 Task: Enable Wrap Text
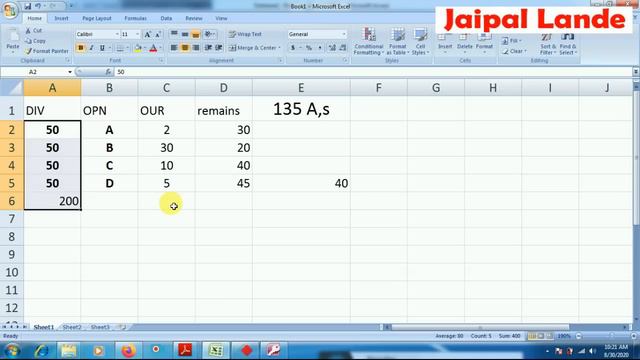(x=245, y=34)
